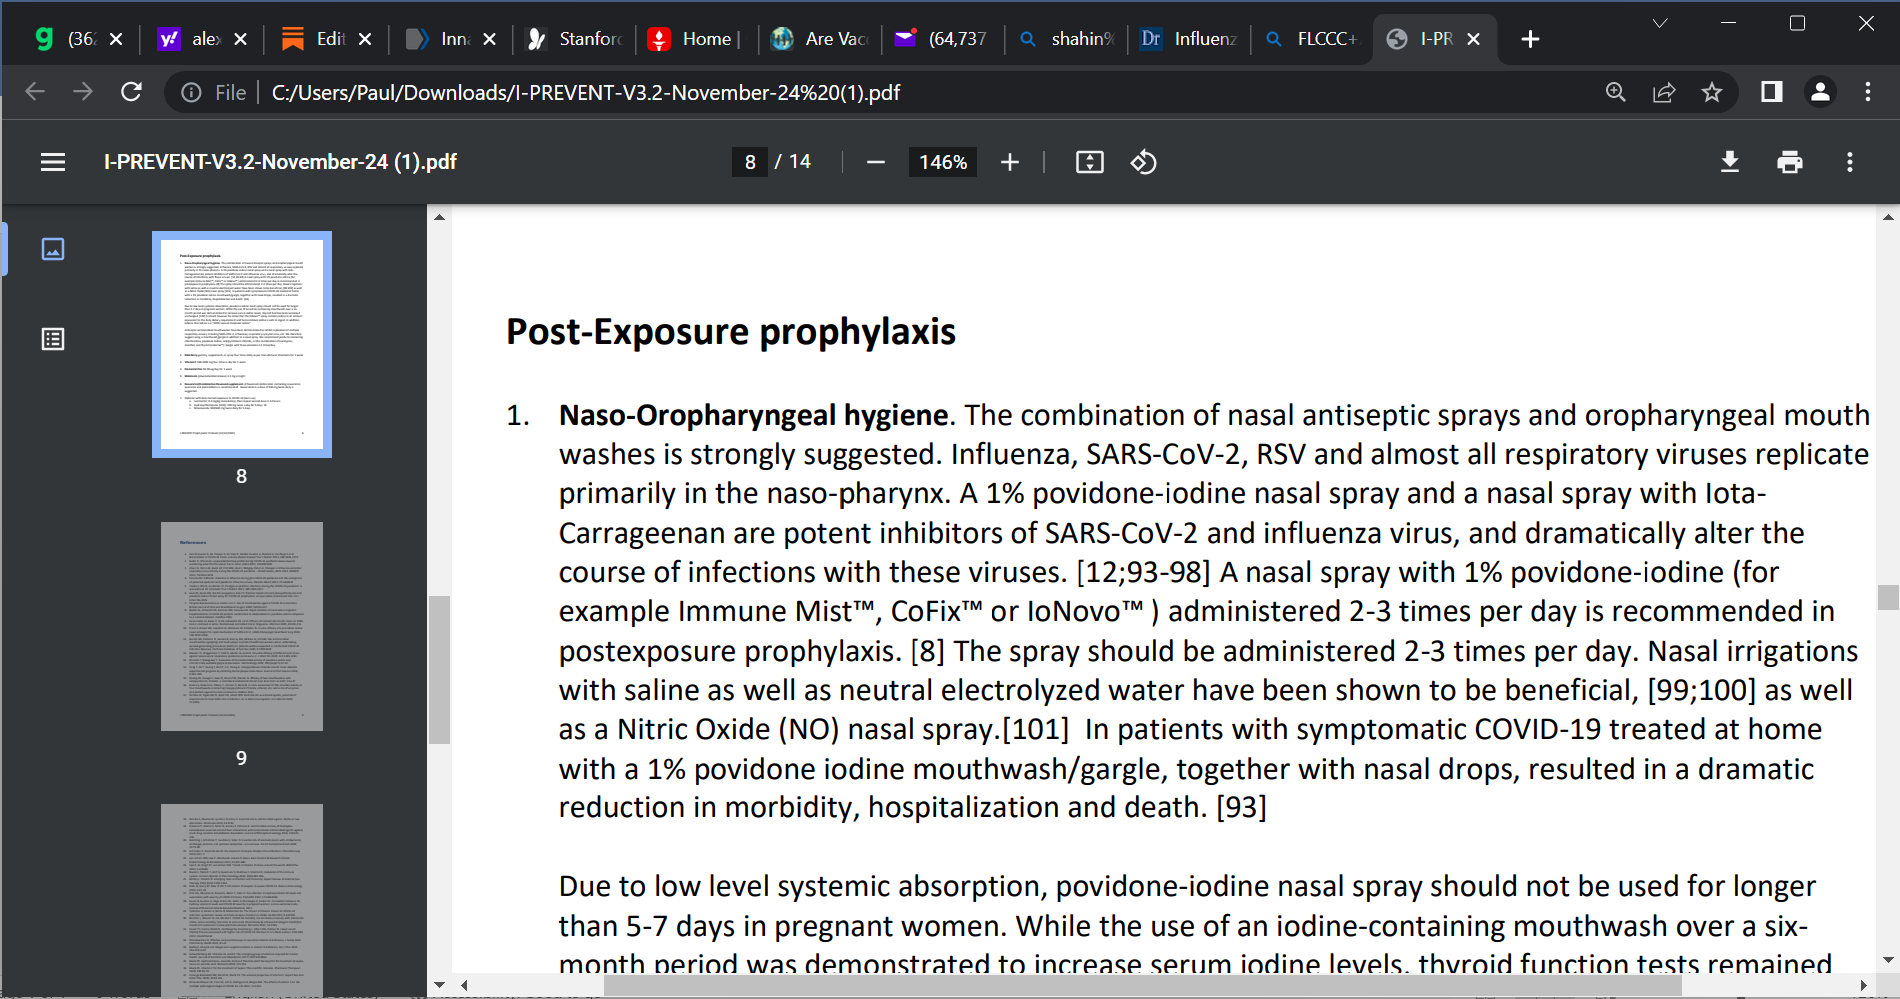Switch to the Stanford tab

coord(574,39)
